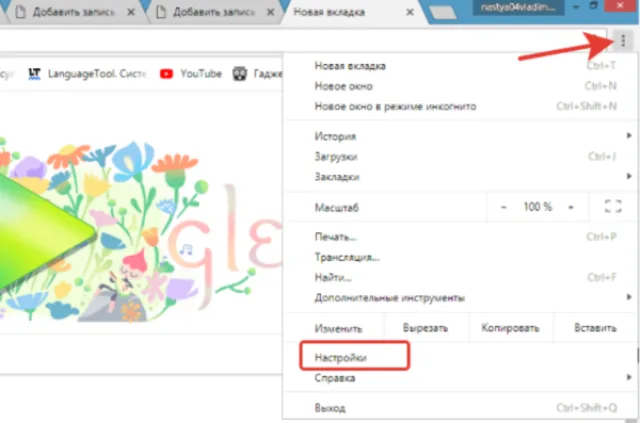This screenshot has width=640, height=423.
Task: Open the three-dot Chrome menu button
Action: (x=622, y=40)
